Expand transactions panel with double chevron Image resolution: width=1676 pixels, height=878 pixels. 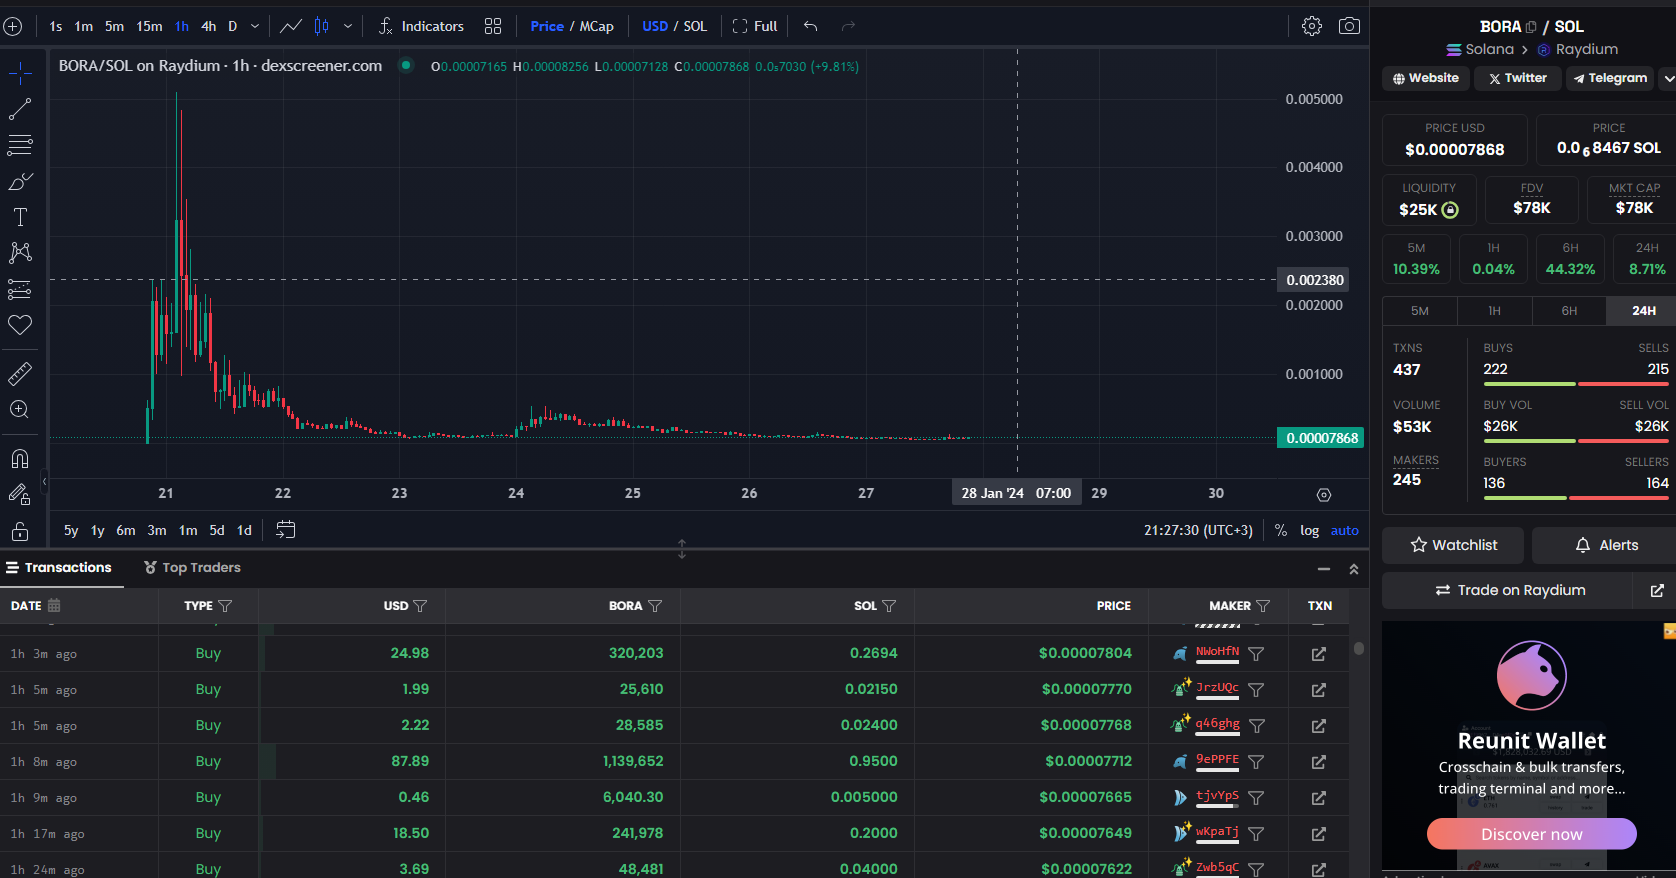click(1354, 569)
